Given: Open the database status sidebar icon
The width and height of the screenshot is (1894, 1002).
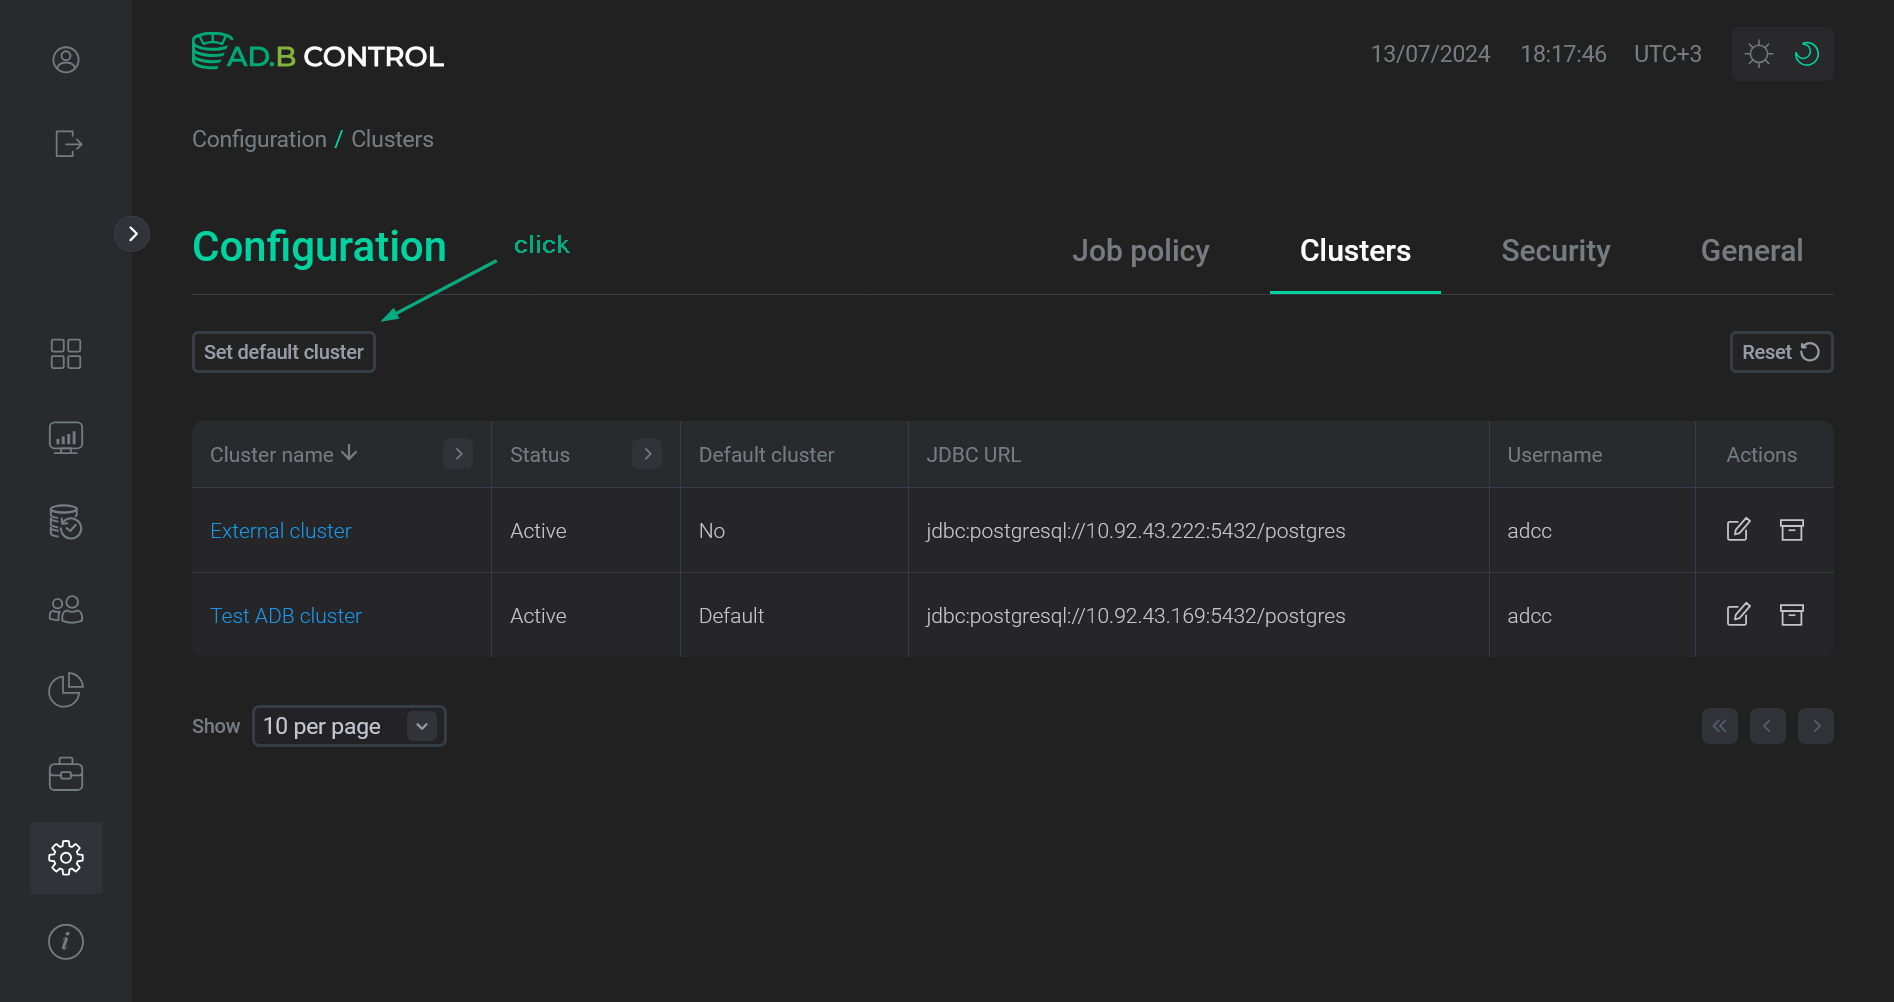Looking at the screenshot, I should click(65, 522).
